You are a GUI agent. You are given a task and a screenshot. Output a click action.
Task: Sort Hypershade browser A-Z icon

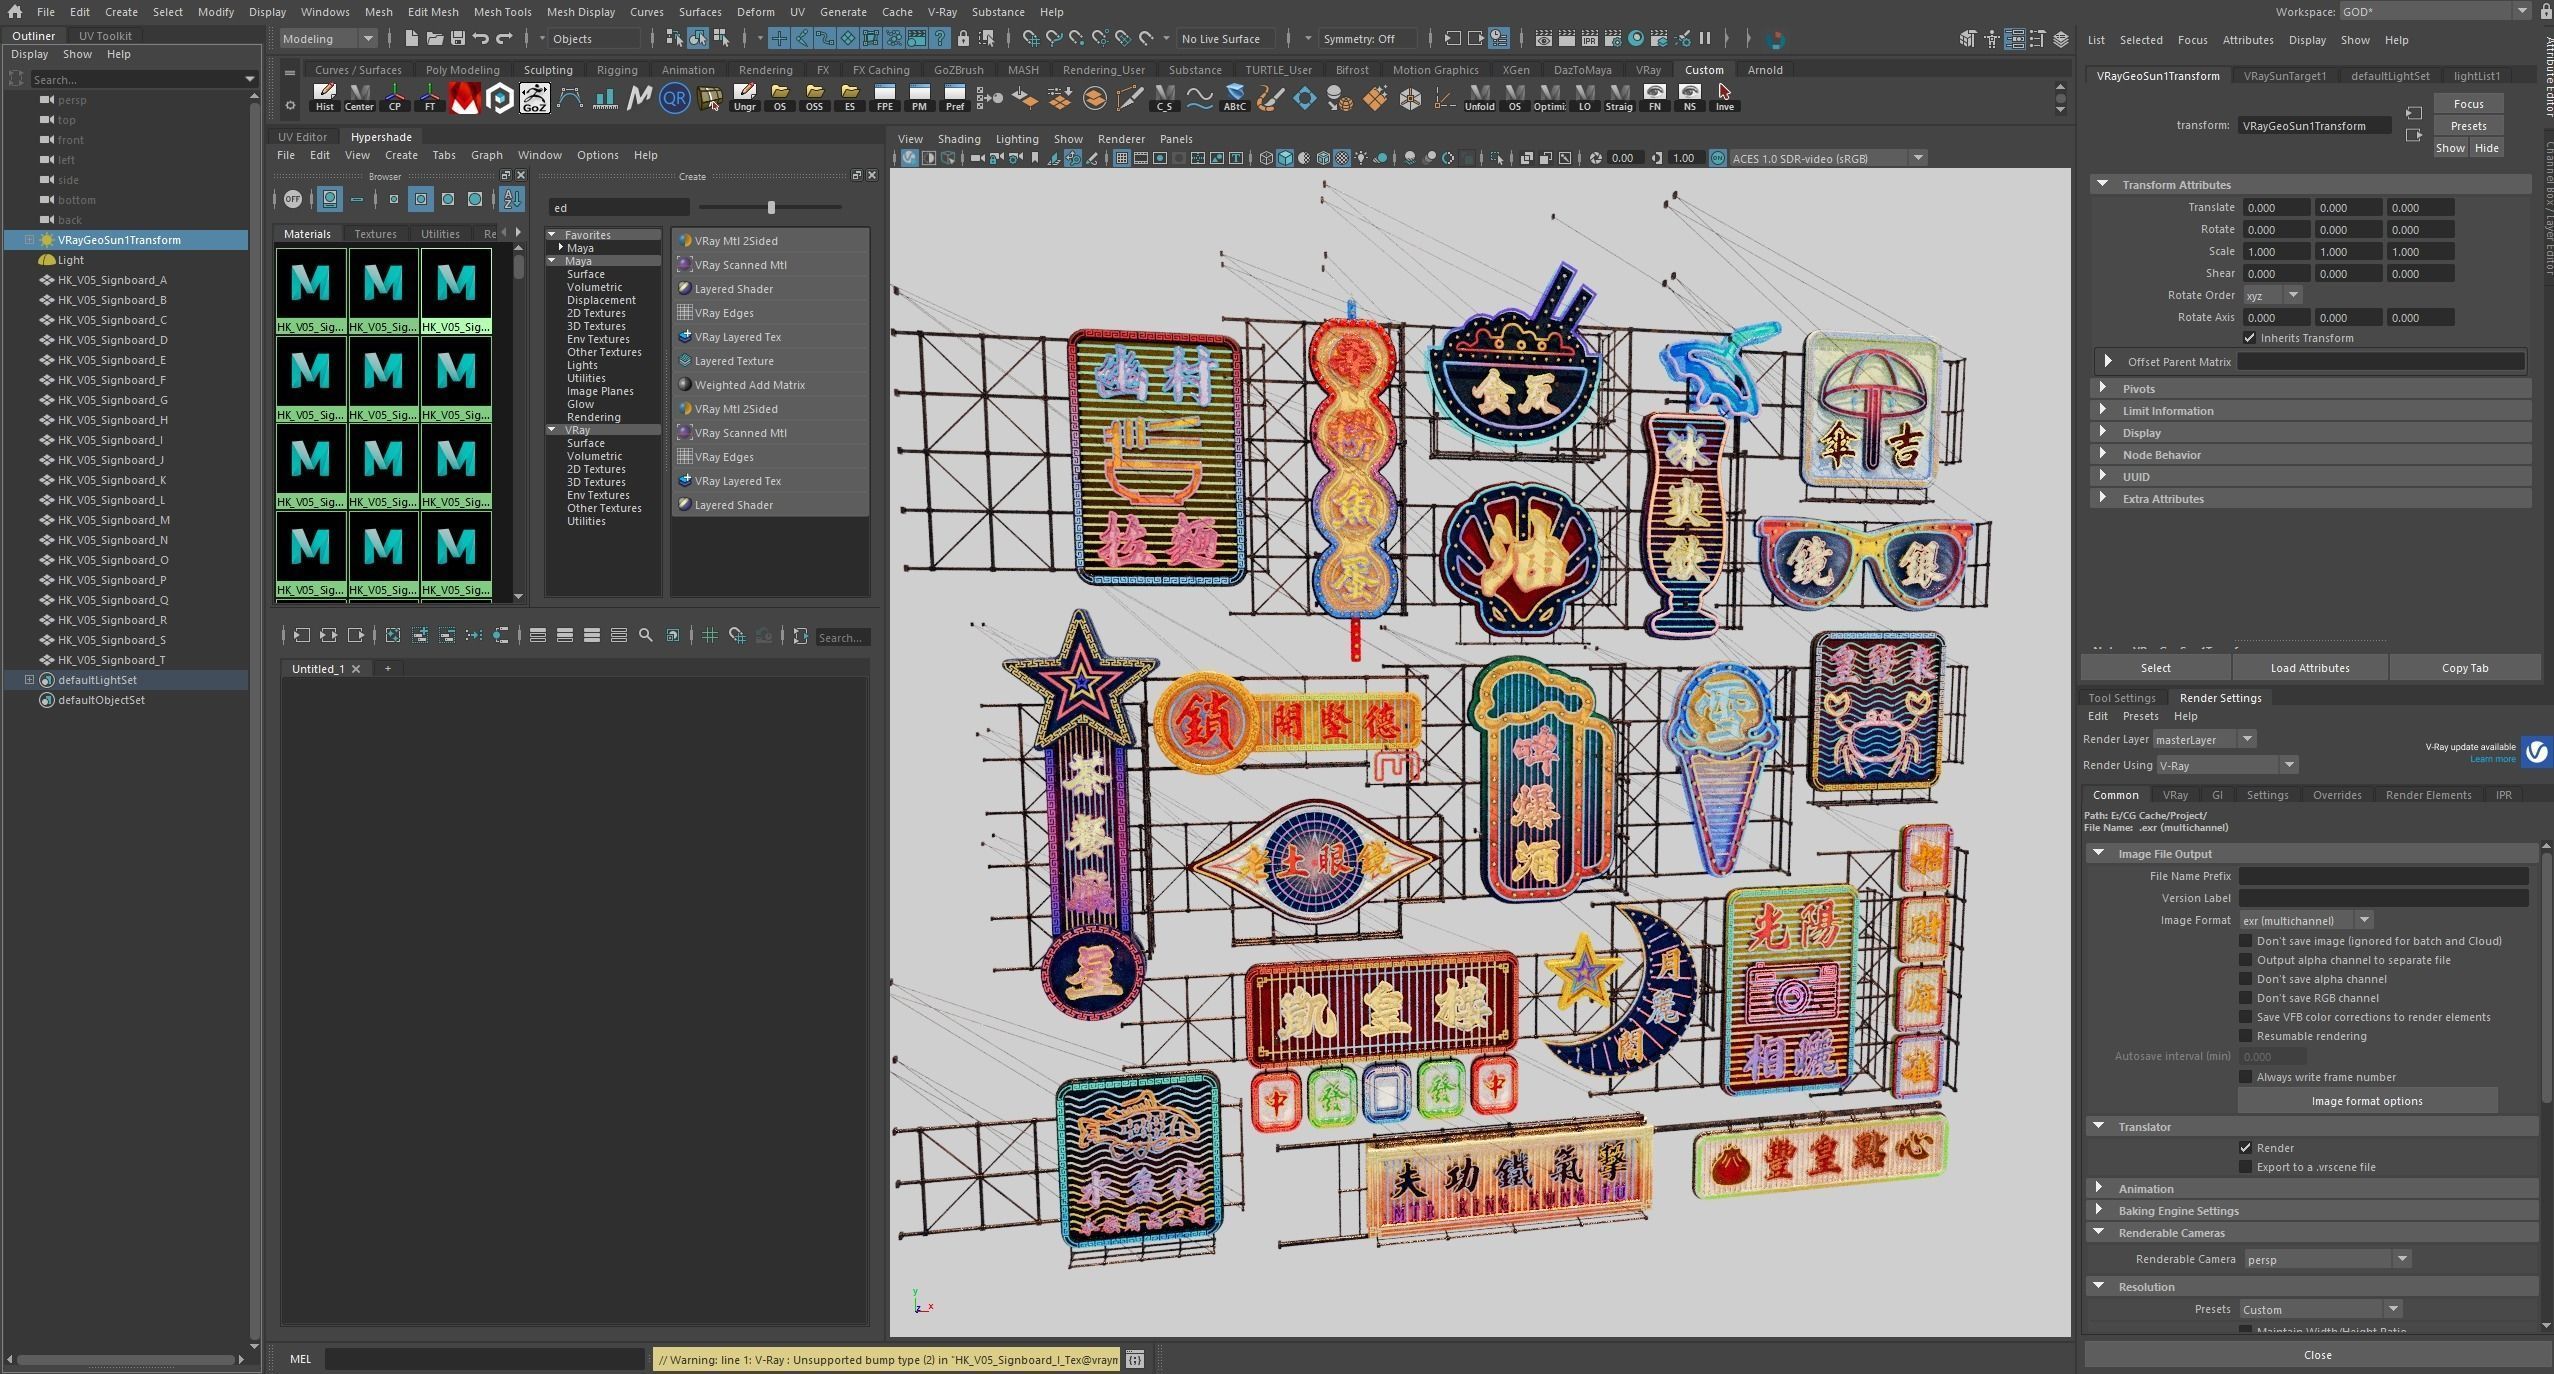[x=512, y=199]
